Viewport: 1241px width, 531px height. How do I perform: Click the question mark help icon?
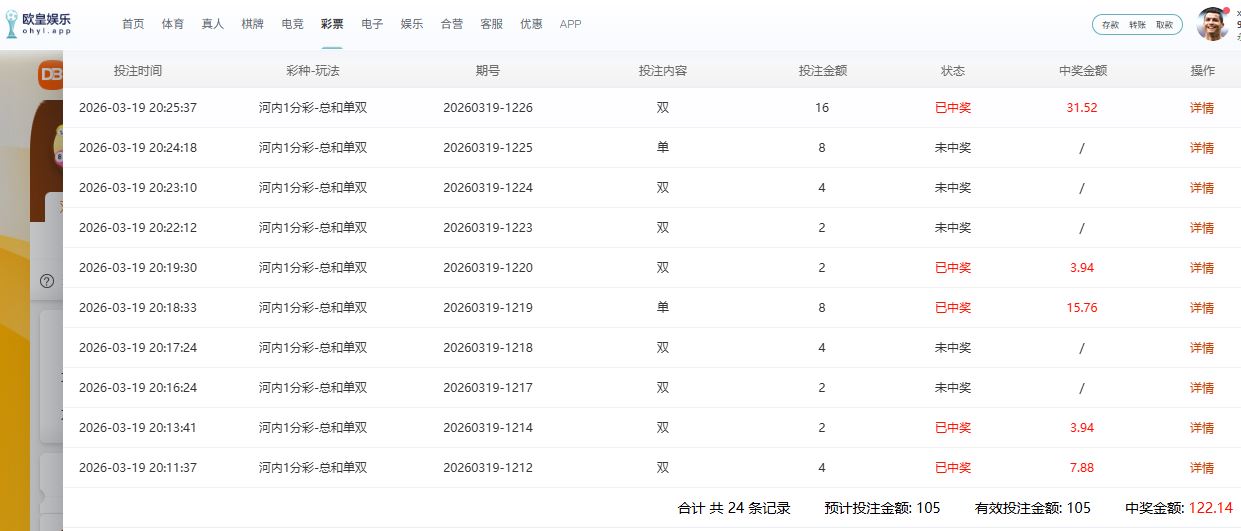46,281
